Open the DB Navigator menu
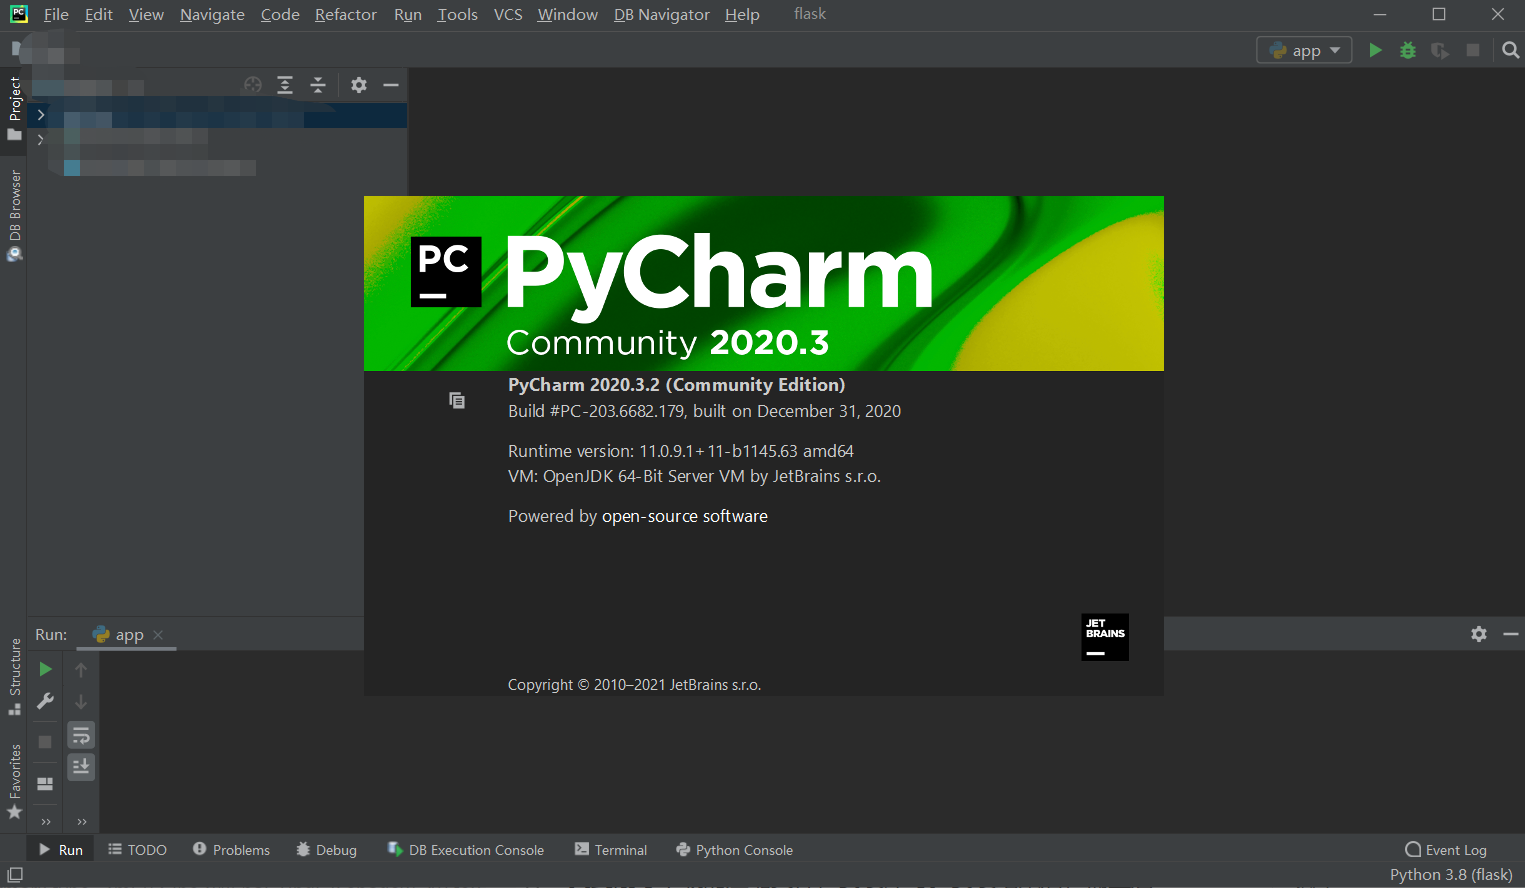Viewport: 1525px width, 888px height. coord(661,15)
